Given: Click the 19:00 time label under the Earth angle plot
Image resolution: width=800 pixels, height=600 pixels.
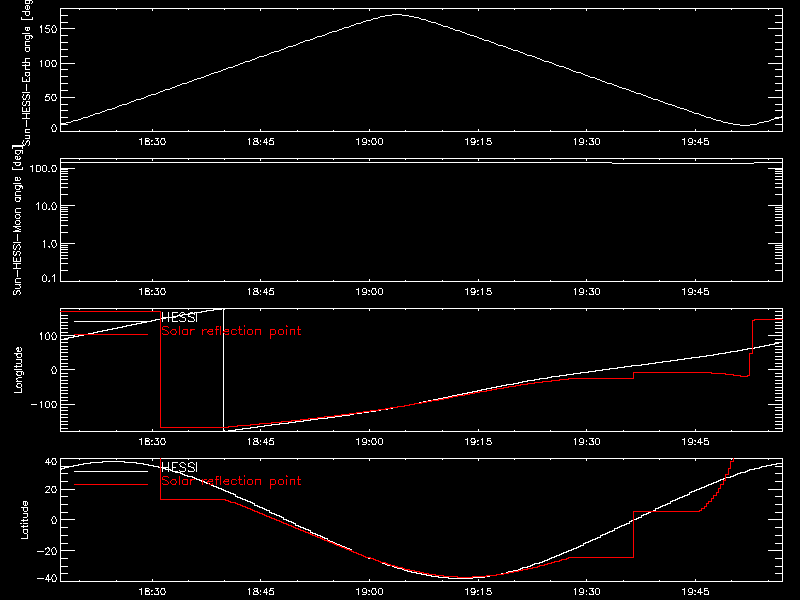Looking at the screenshot, I should point(369,142).
